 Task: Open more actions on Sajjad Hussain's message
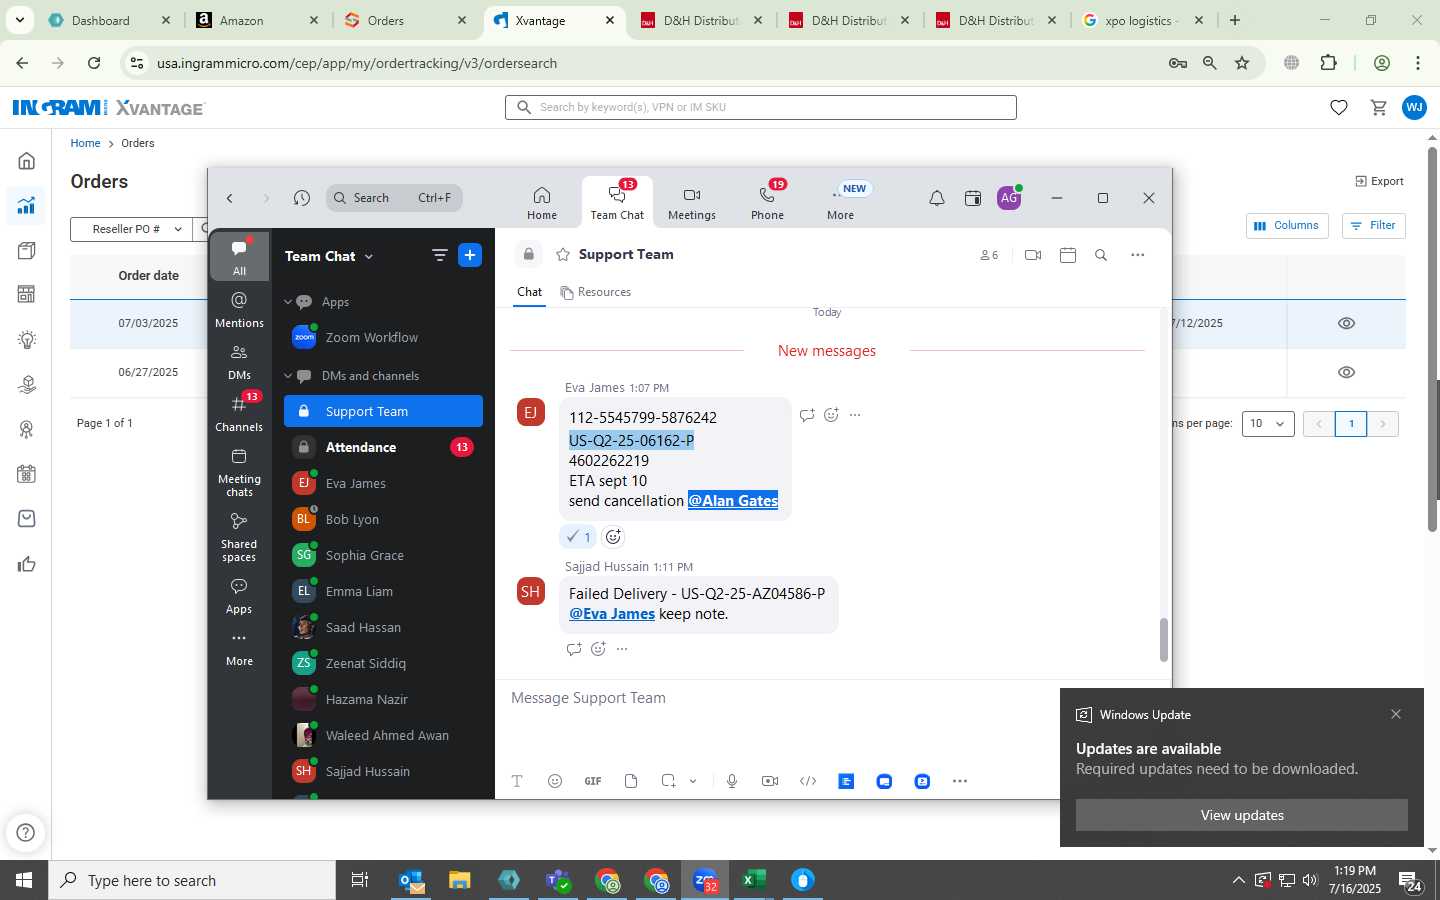point(622,649)
